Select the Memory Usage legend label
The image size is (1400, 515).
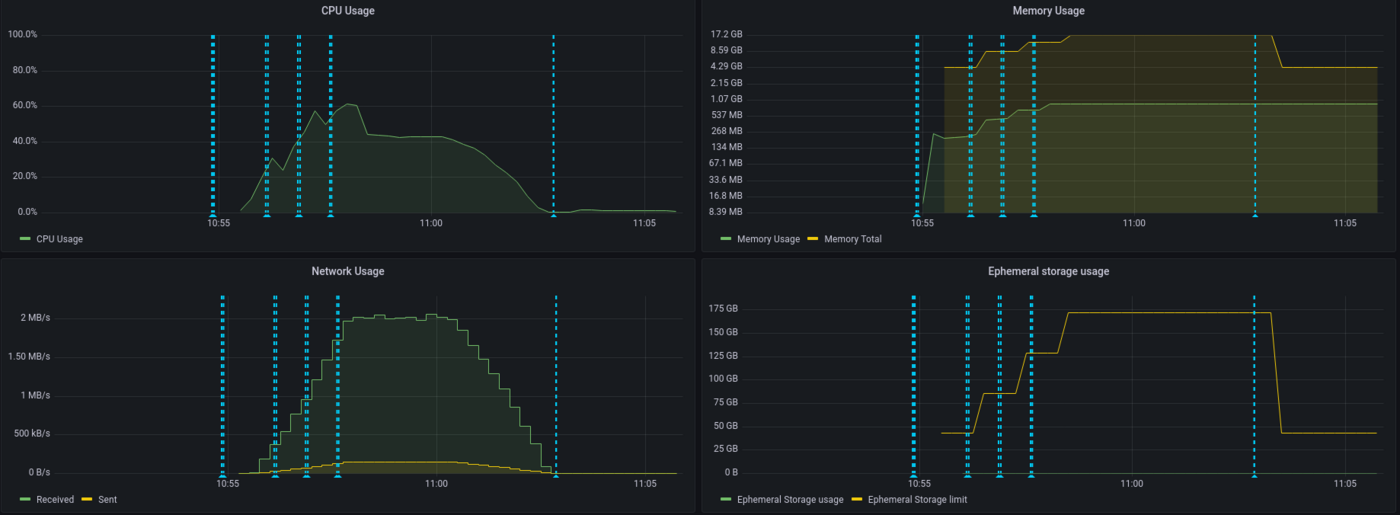pos(767,239)
